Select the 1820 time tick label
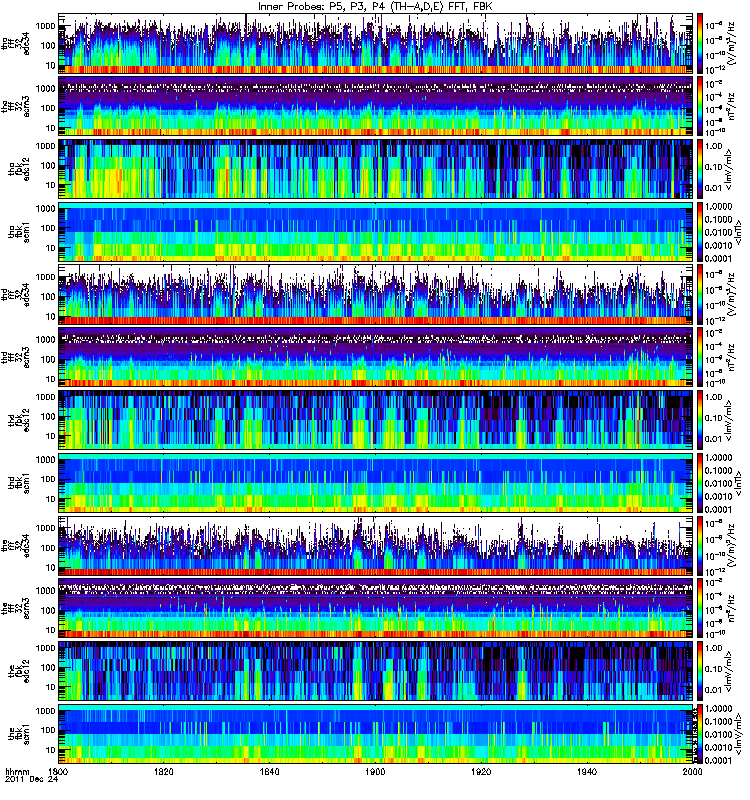This screenshot has width=750, height=800. (x=164, y=771)
